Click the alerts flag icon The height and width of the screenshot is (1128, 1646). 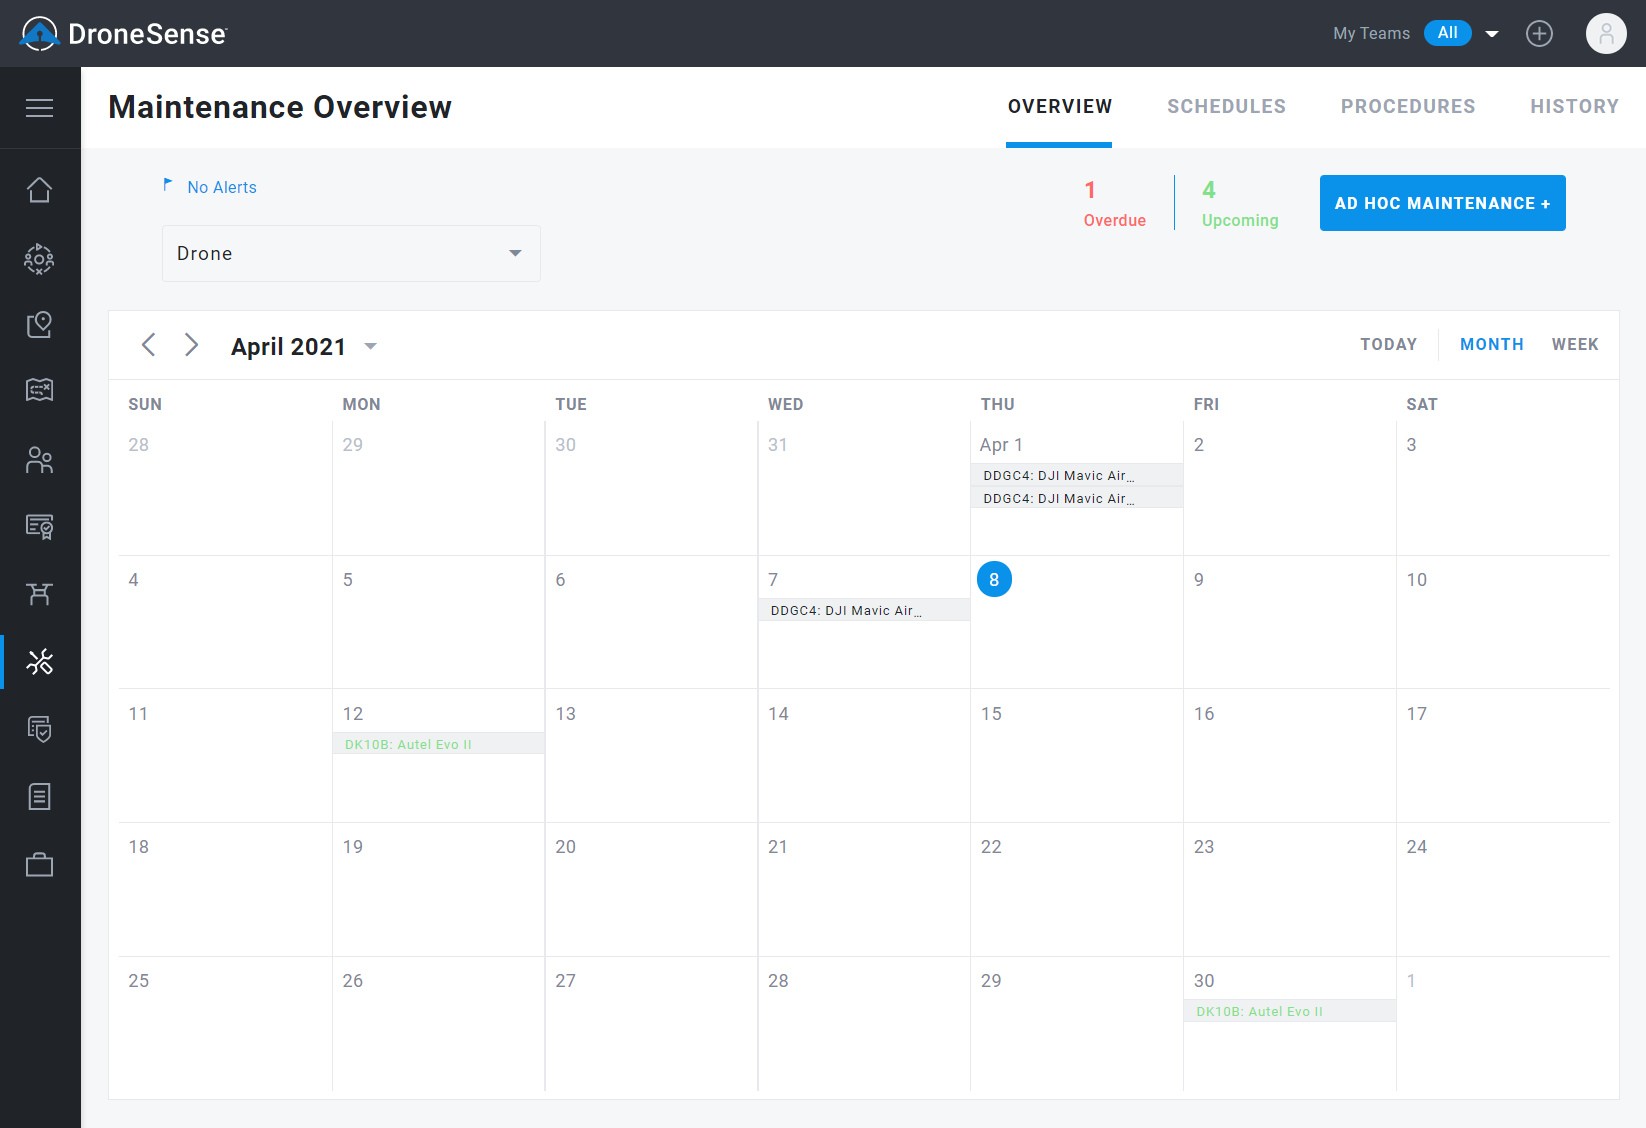tap(168, 185)
